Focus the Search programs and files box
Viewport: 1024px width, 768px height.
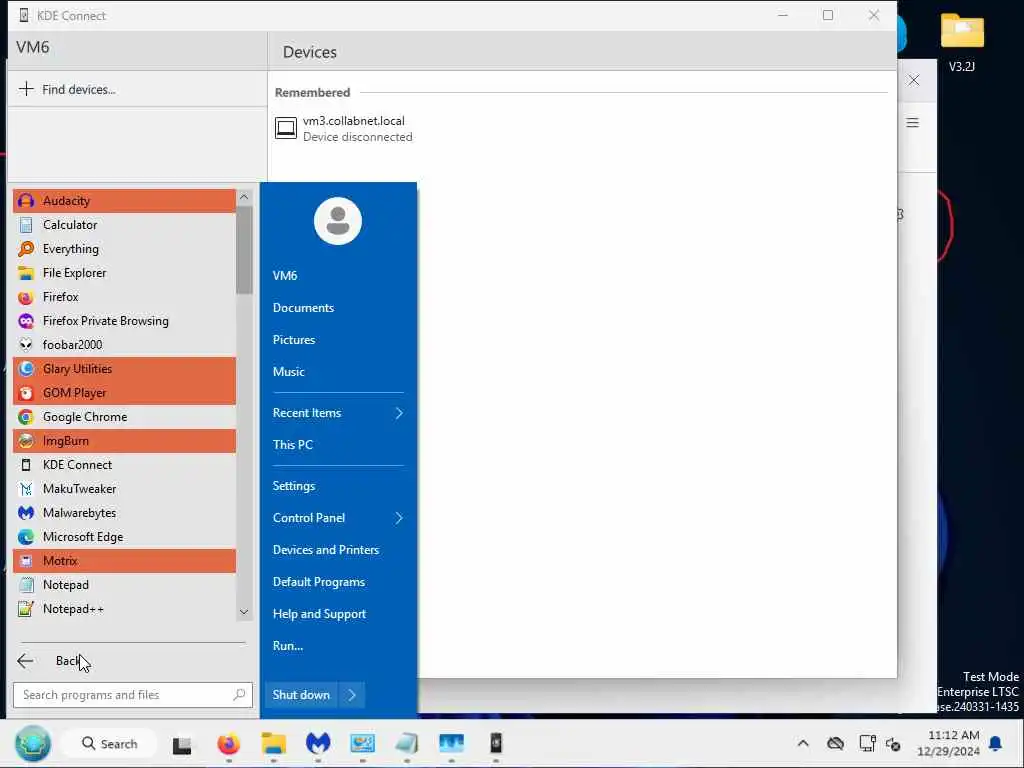pos(133,695)
